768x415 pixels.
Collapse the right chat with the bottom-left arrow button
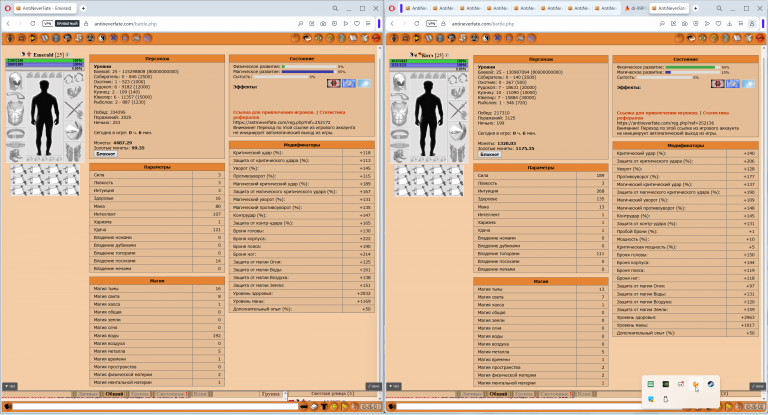click(x=394, y=387)
